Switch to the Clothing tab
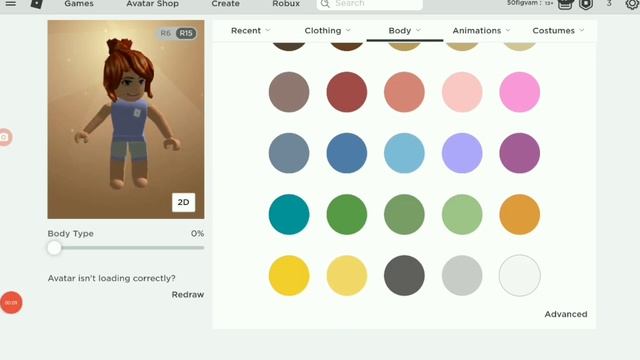 (323, 31)
